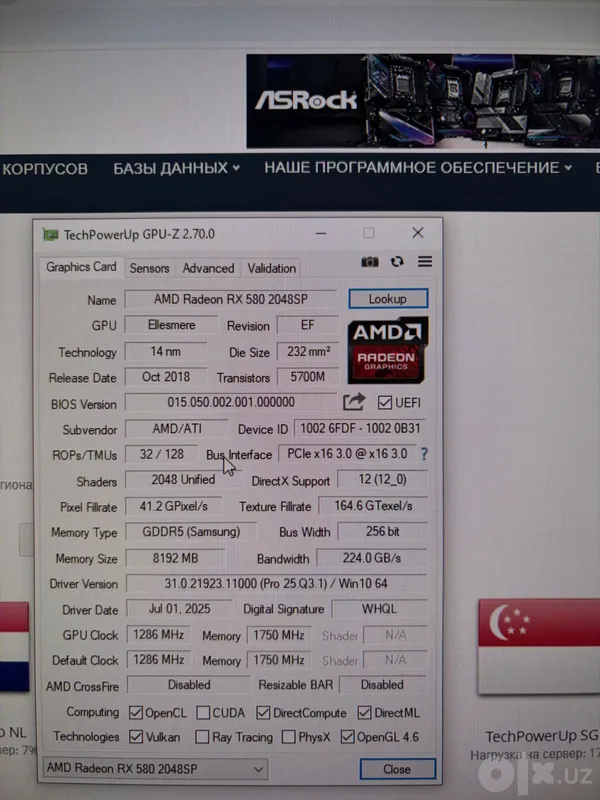Screen dimensions: 600x800
Task: Open the GPU selection dropdown at bottom
Action: tap(155, 768)
